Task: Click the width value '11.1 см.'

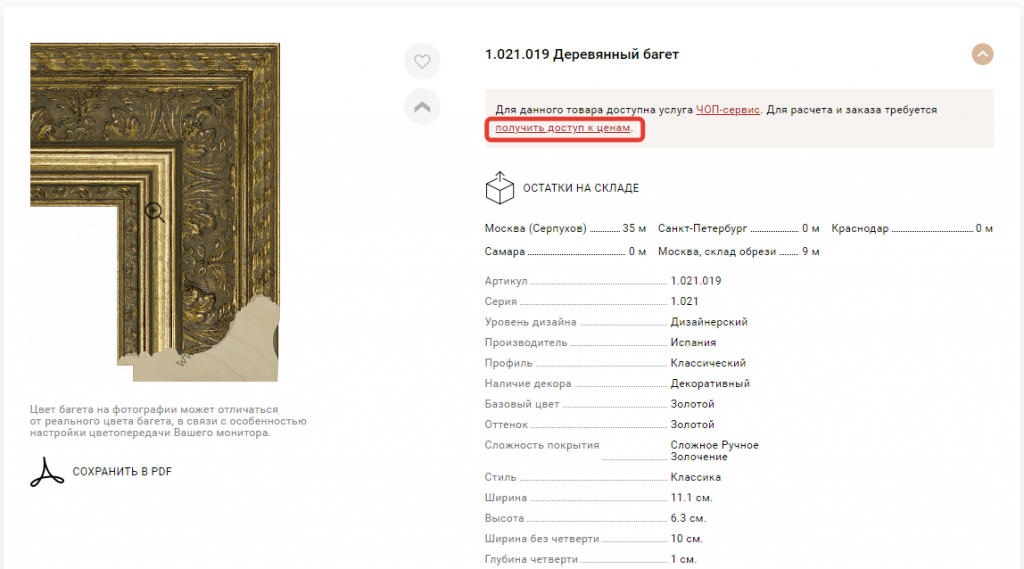Action: click(691, 498)
